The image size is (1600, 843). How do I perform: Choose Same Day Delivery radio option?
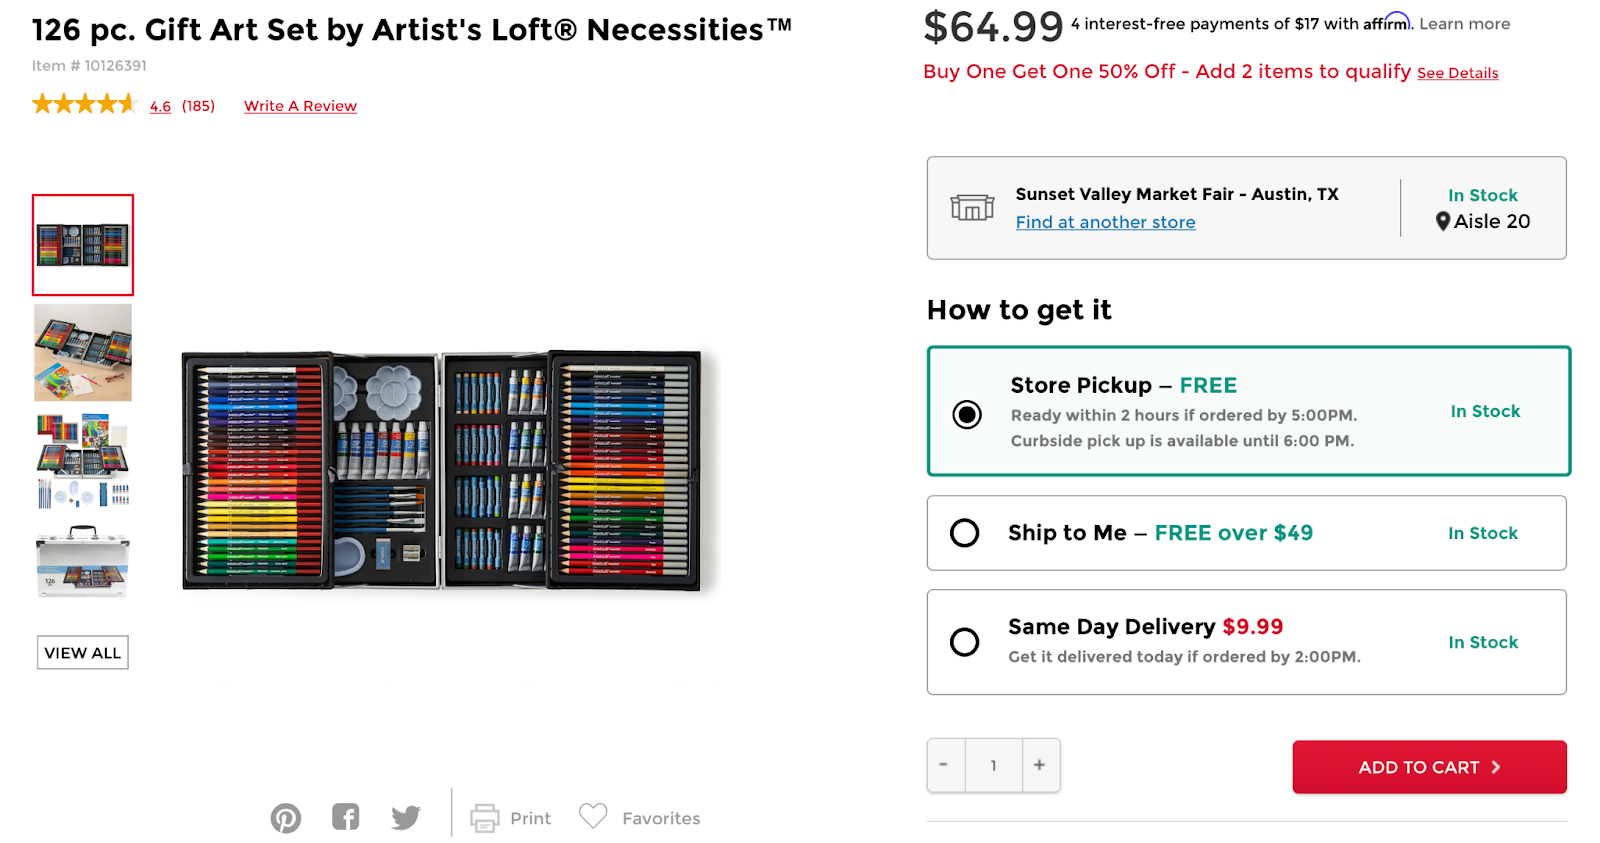[965, 642]
